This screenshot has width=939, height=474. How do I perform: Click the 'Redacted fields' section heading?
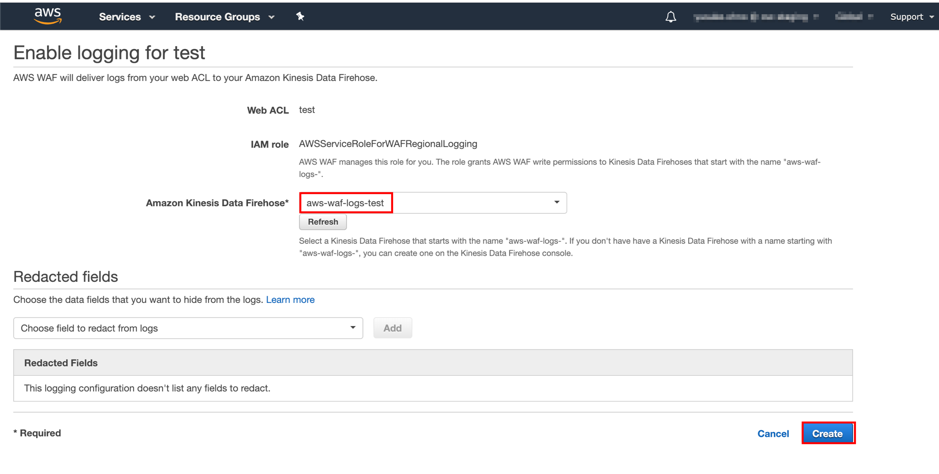65,276
